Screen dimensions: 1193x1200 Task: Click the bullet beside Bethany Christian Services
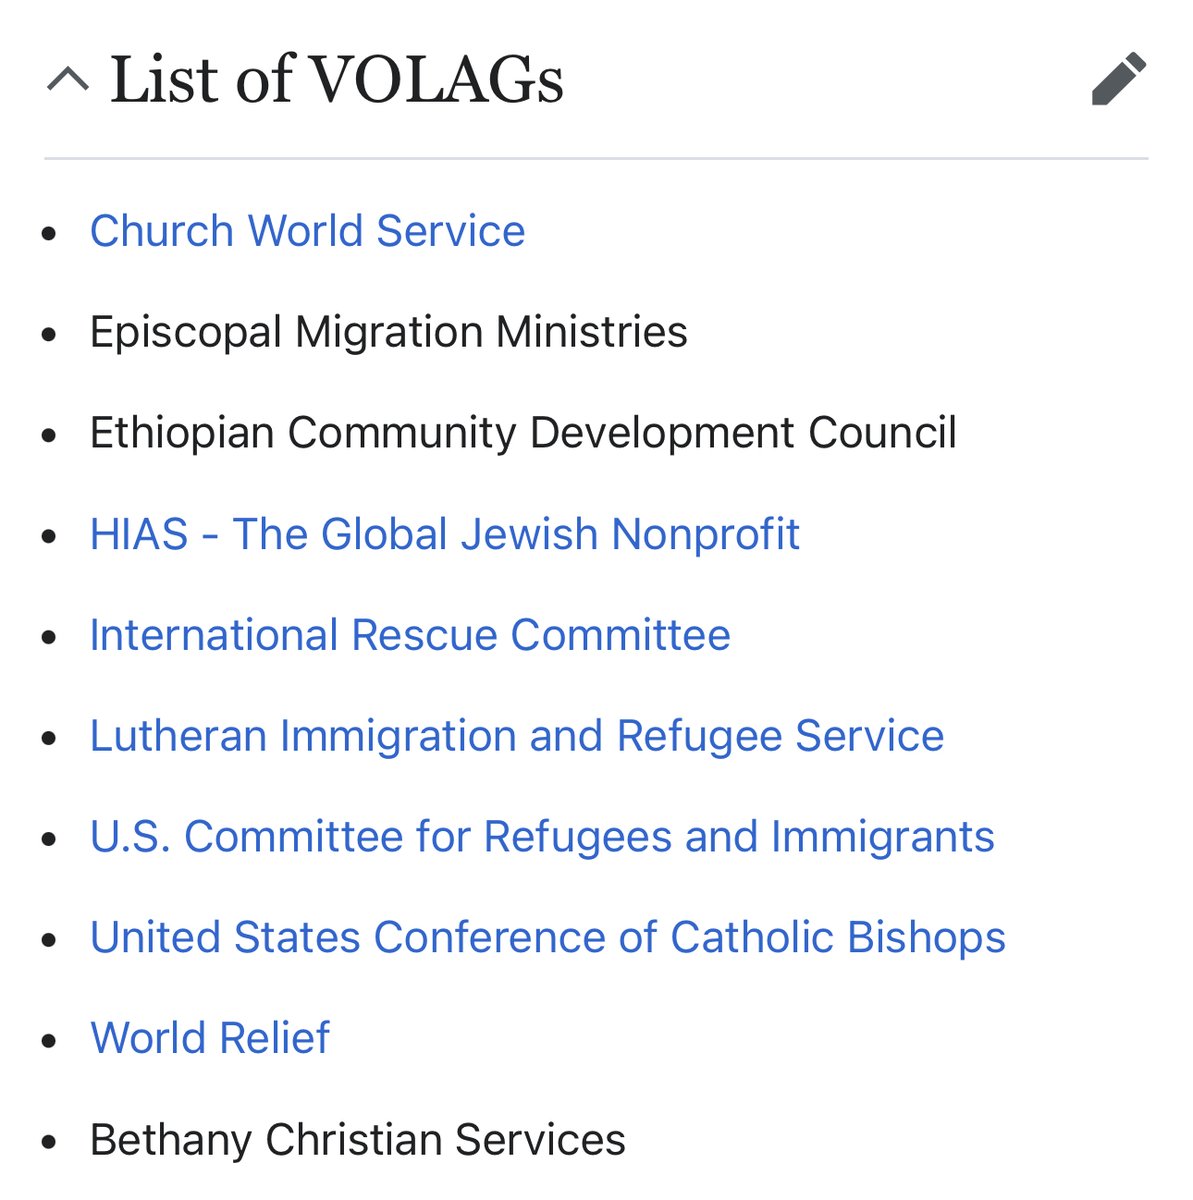coord(49,1142)
